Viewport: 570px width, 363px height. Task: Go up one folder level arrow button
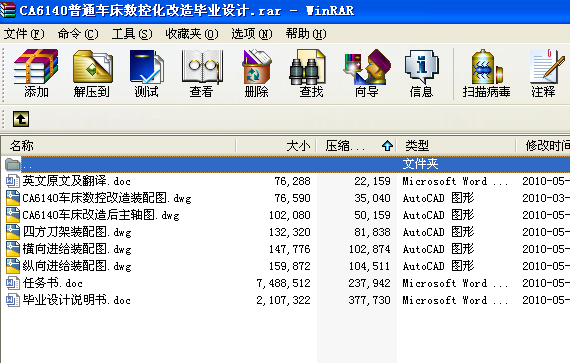pyautogui.click(x=21, y=119)
